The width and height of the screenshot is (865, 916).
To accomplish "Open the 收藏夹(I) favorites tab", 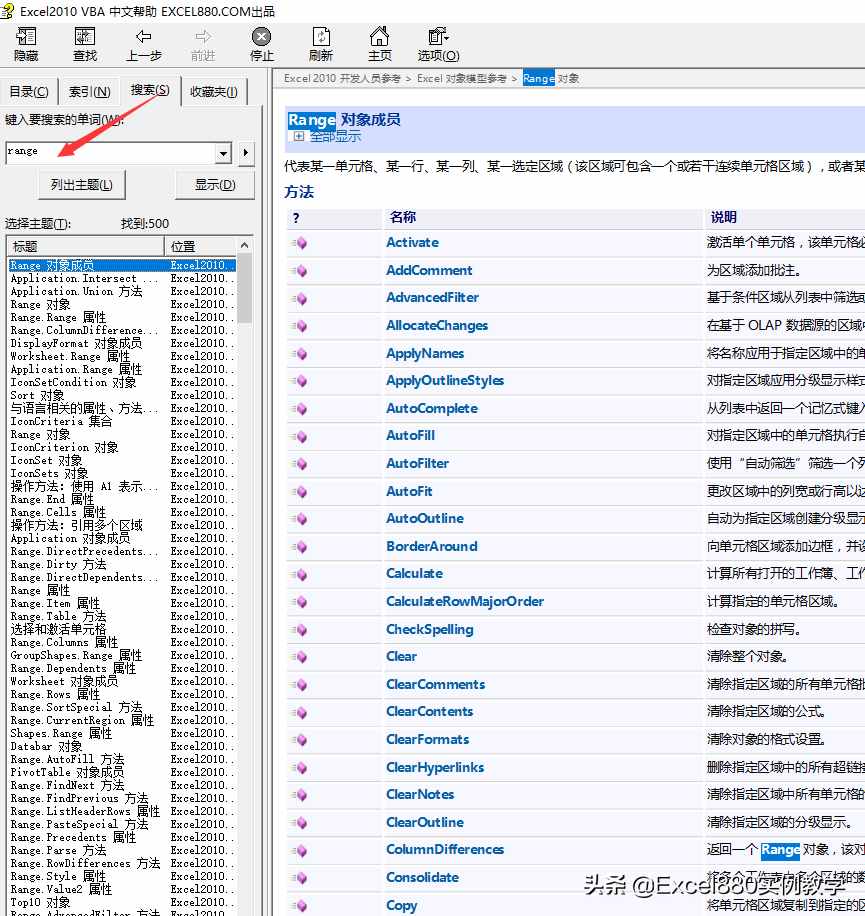I will (x=214, y=92).
